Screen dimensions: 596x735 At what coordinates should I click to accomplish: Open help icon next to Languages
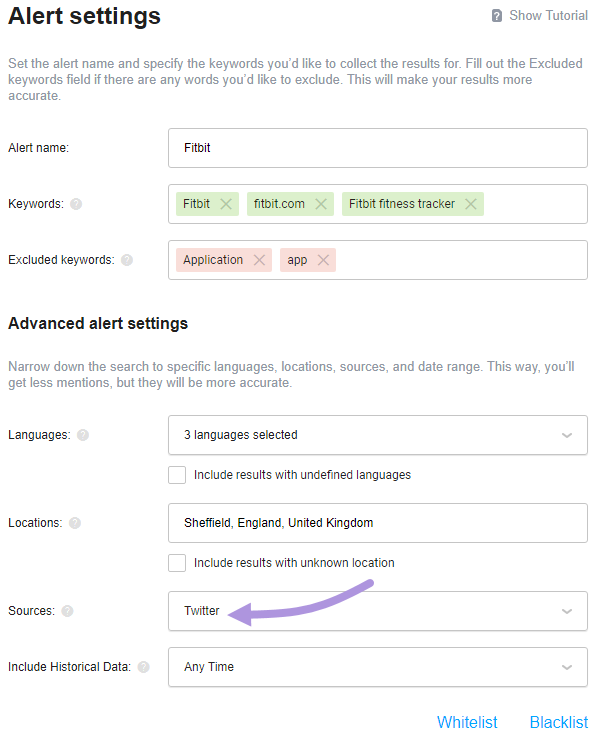pos(83,435)
